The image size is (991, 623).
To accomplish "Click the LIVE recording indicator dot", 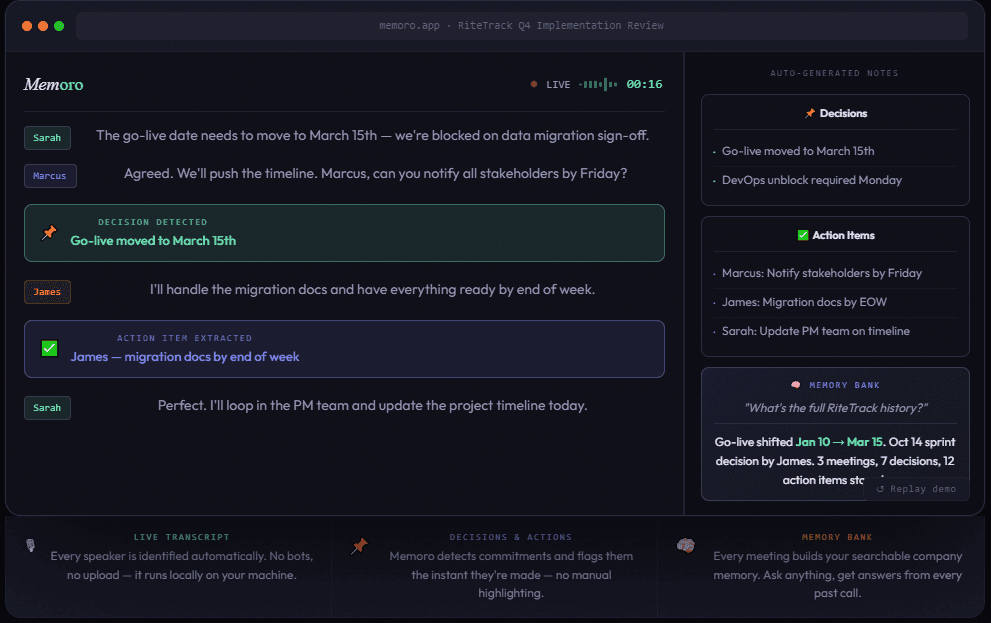I will click(534, 84).
